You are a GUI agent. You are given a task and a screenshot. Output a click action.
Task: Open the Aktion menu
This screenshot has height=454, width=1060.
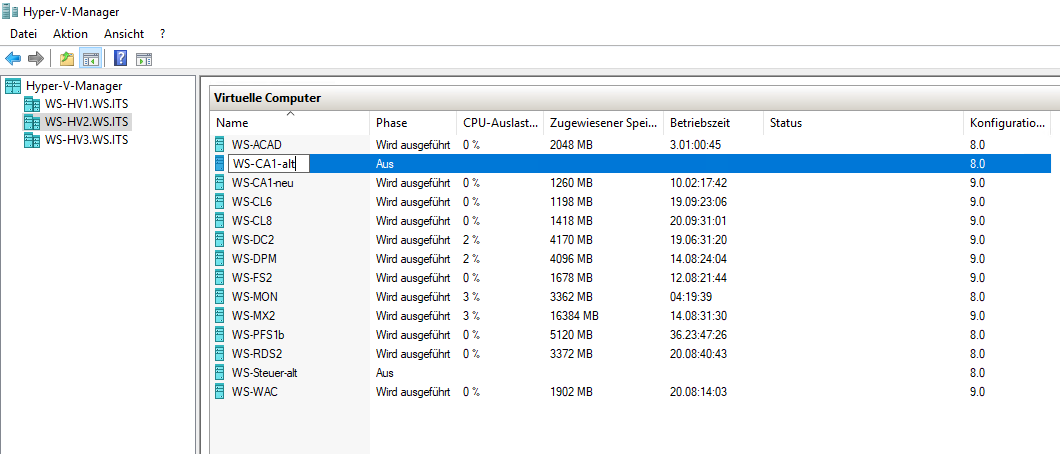click(x=70, y=34)
